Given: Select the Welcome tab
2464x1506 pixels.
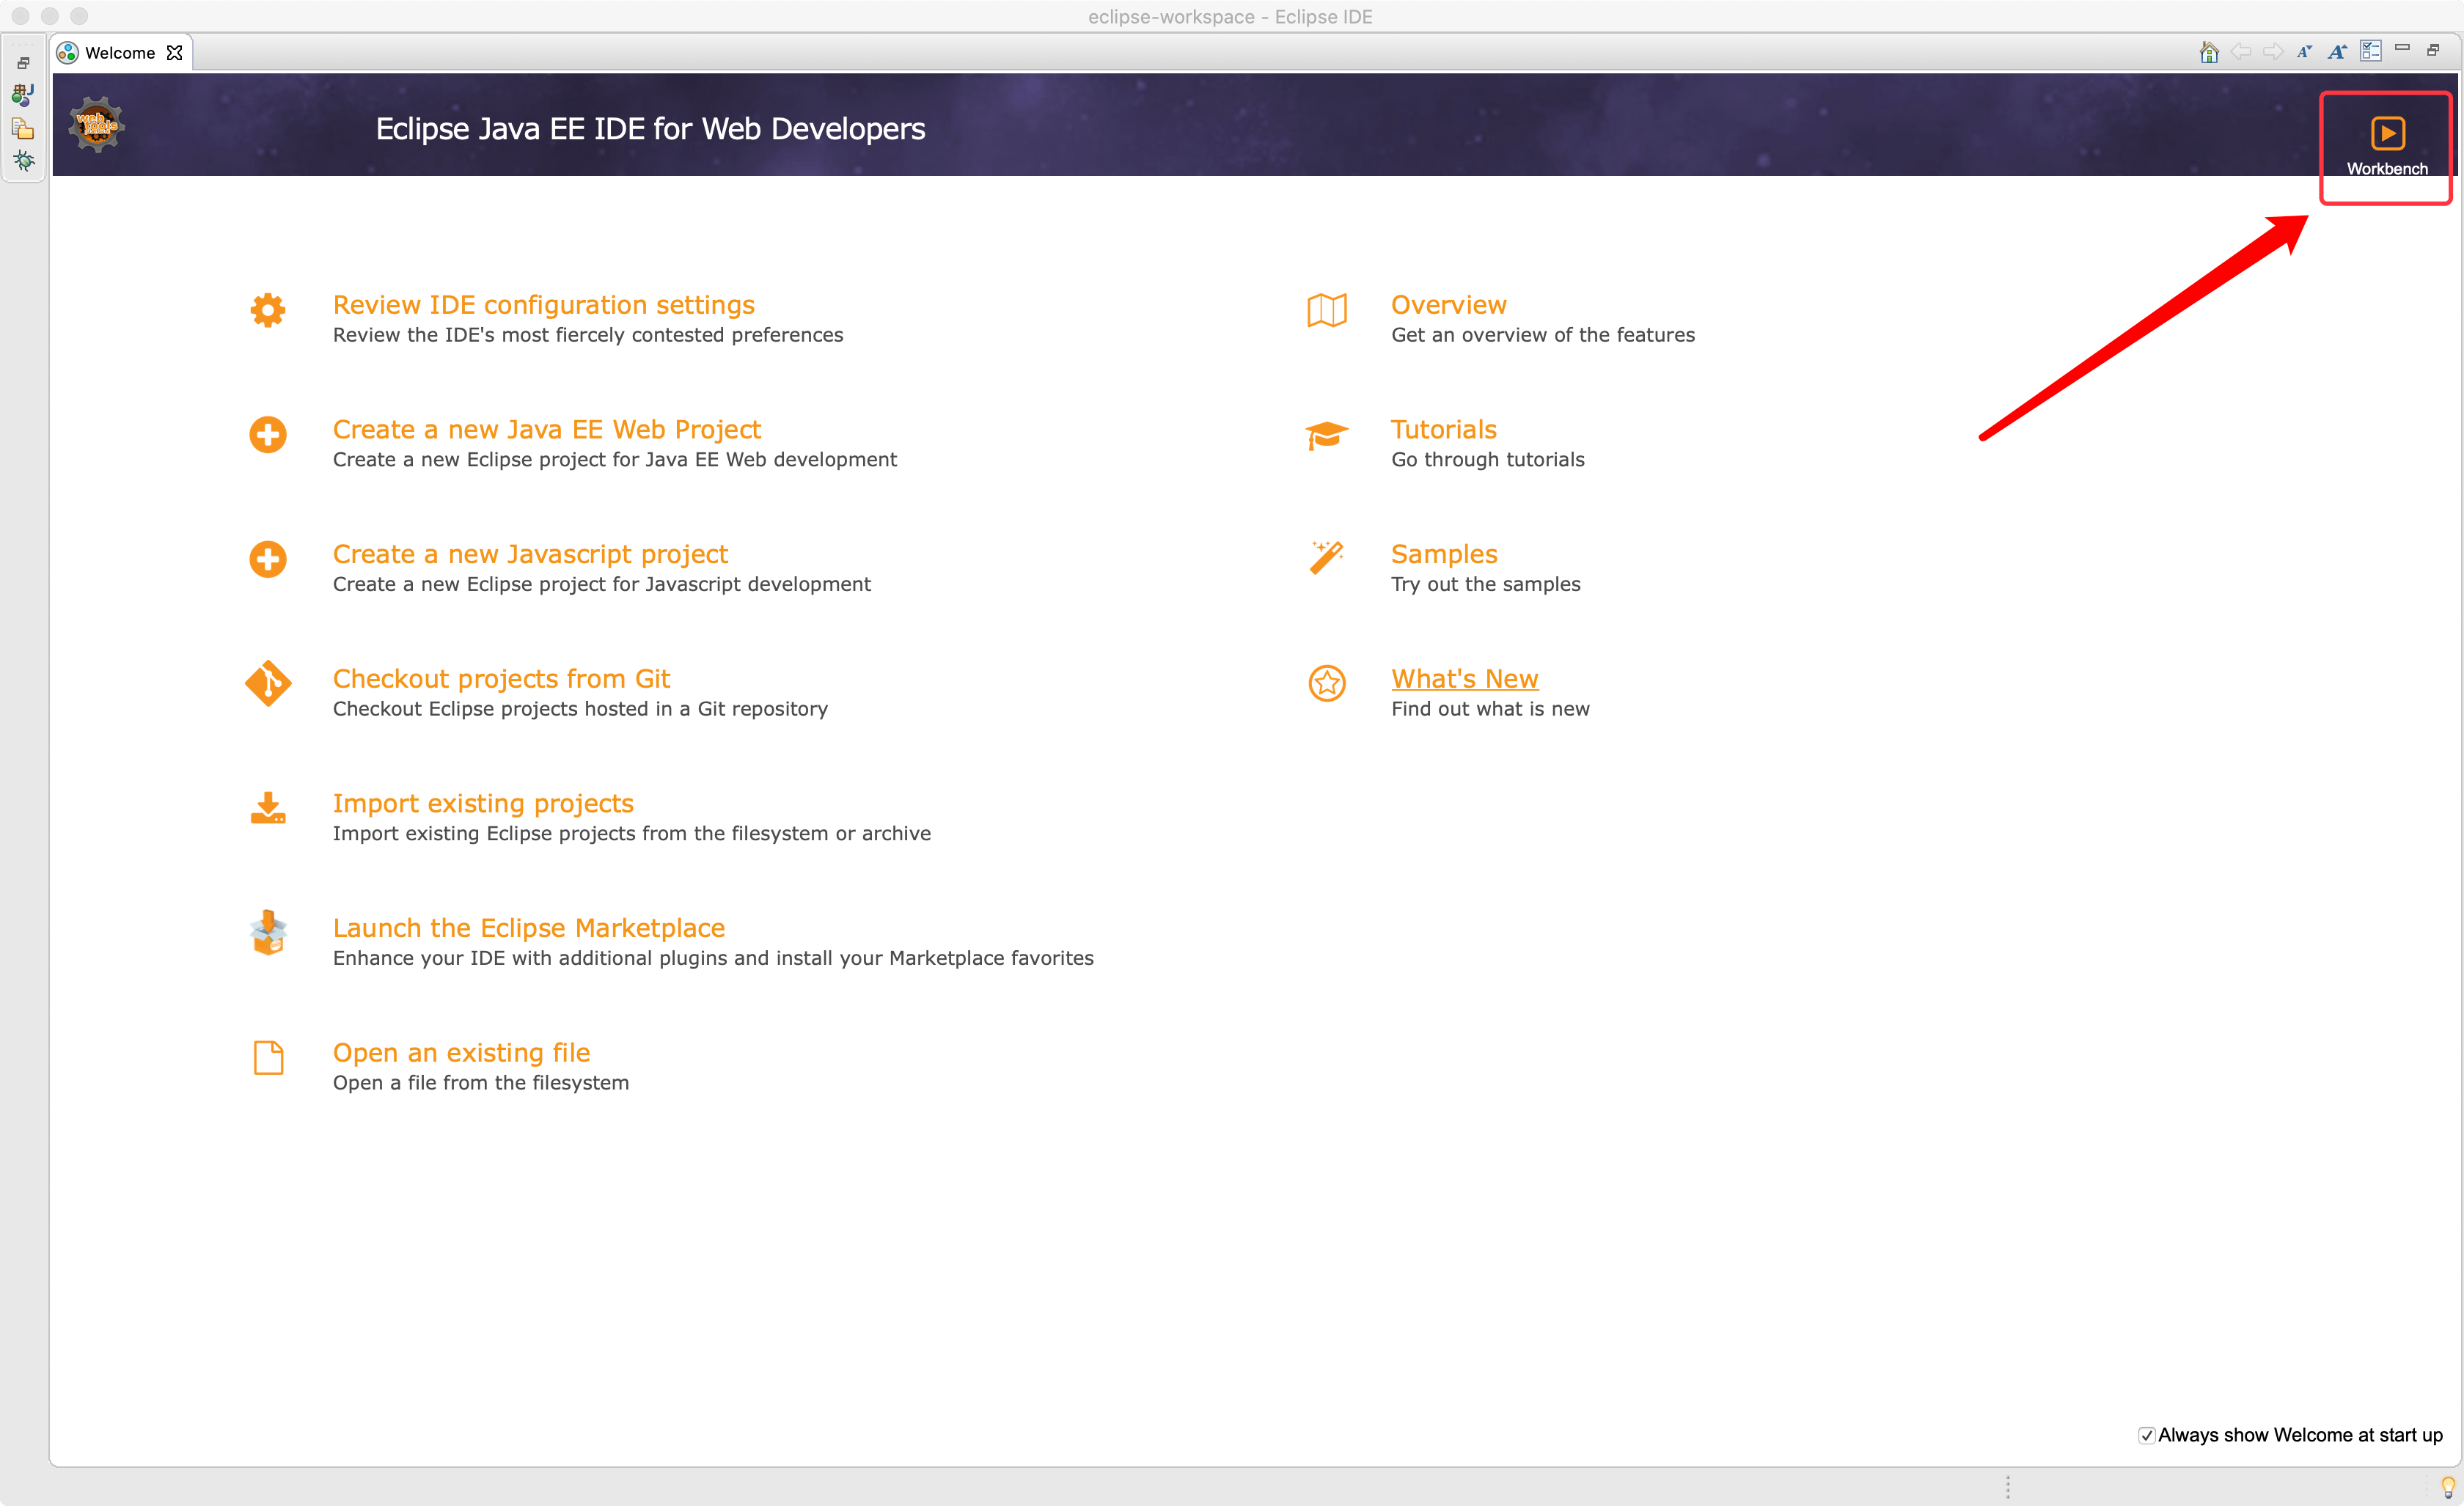Looking at the screenshot, I should coord(120,53).
